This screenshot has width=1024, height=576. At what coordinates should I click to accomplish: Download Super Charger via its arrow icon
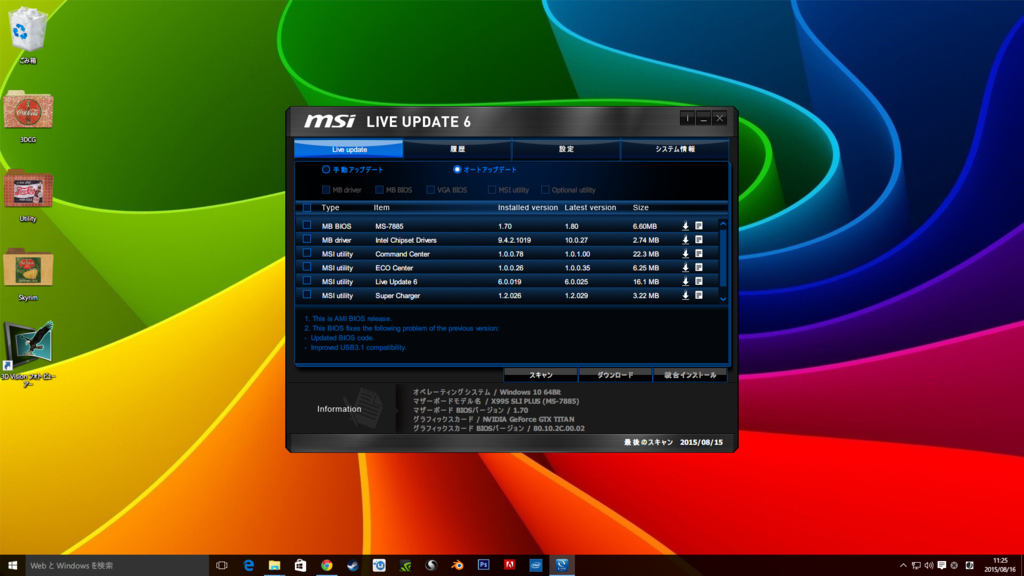click(685, 295)
